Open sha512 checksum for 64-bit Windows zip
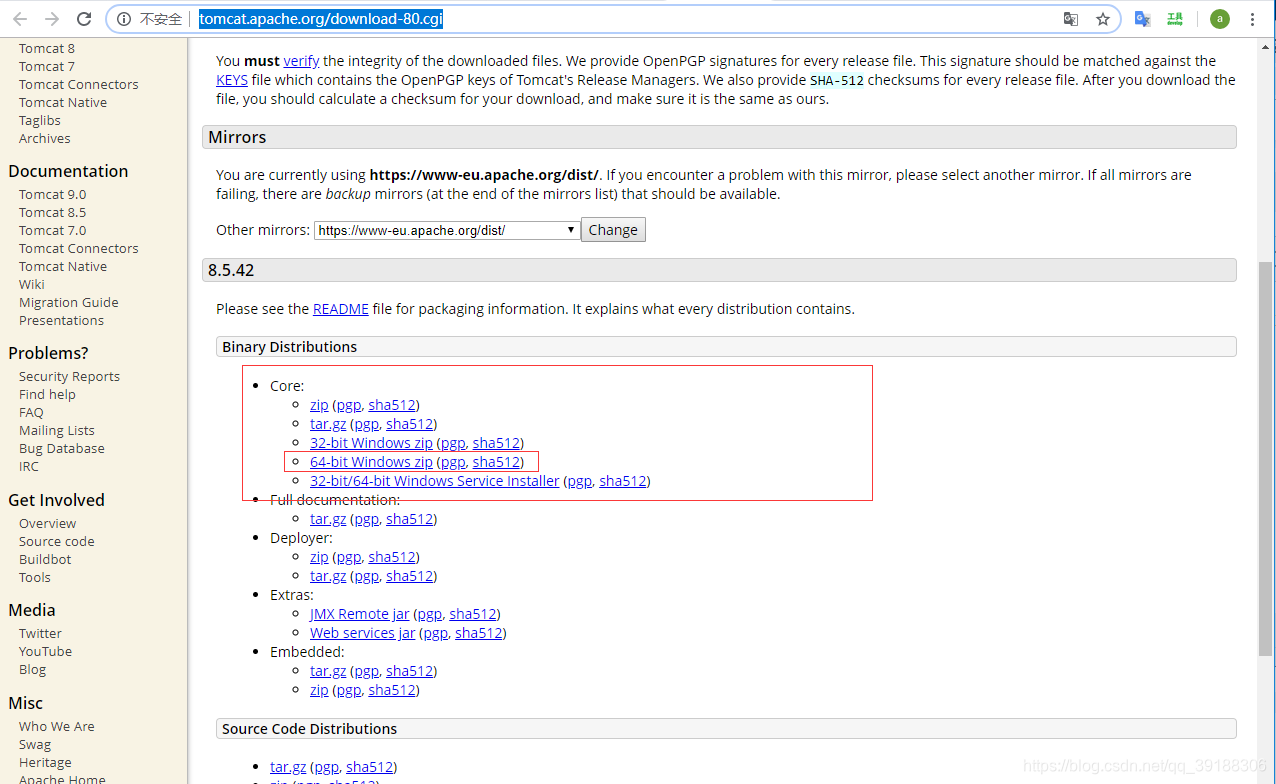This screenshot has height=784, width=1276. point(496,462)
